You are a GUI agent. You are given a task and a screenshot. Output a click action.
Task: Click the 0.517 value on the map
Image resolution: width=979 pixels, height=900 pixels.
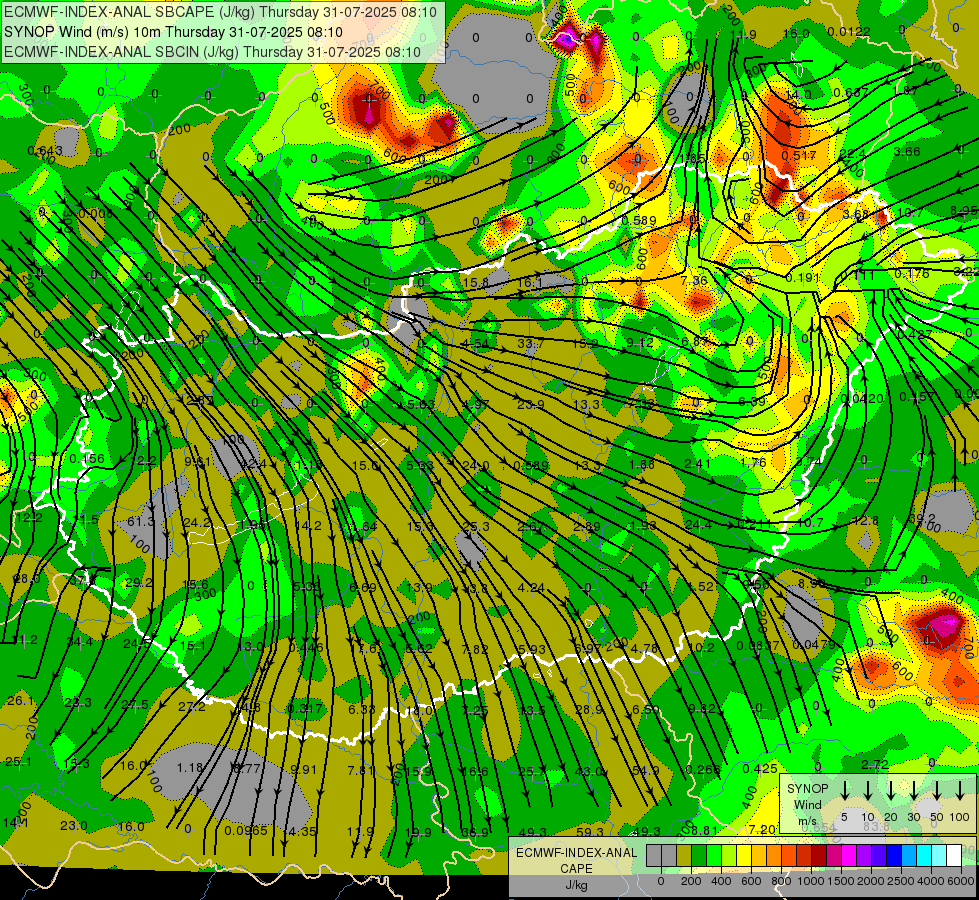click(799, 155)
